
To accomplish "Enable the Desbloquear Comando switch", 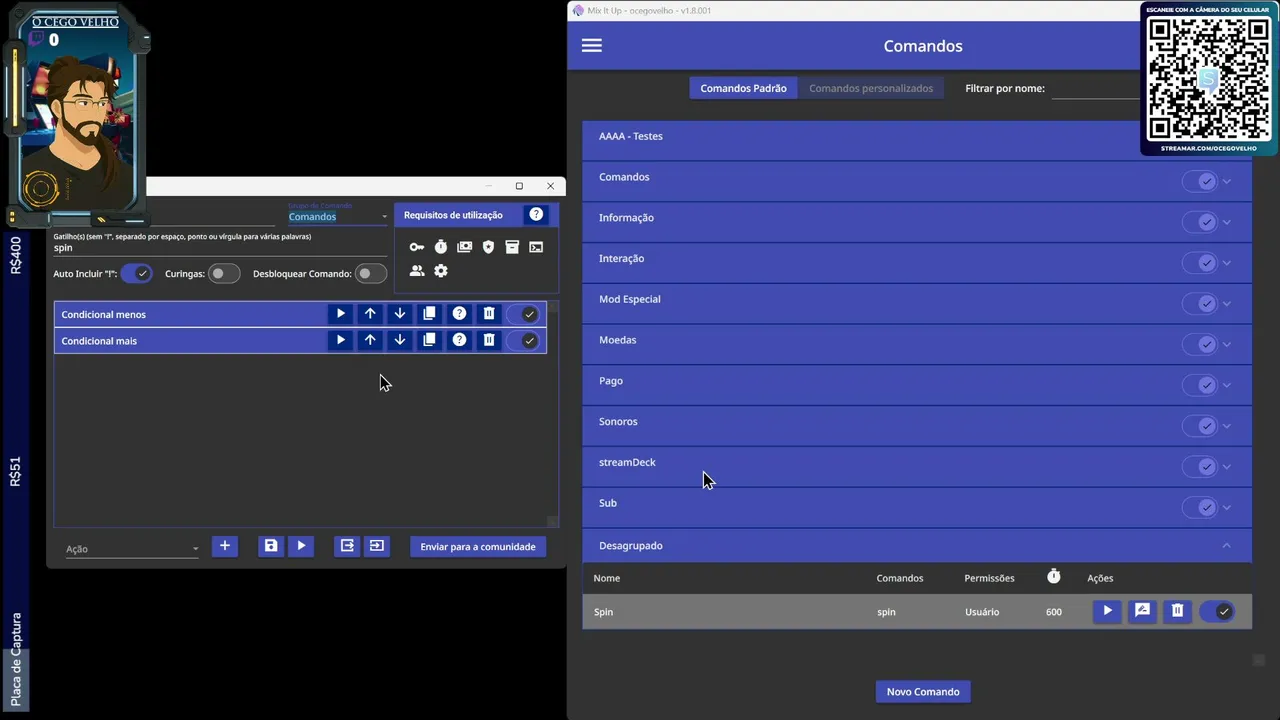I will point(371,274).
